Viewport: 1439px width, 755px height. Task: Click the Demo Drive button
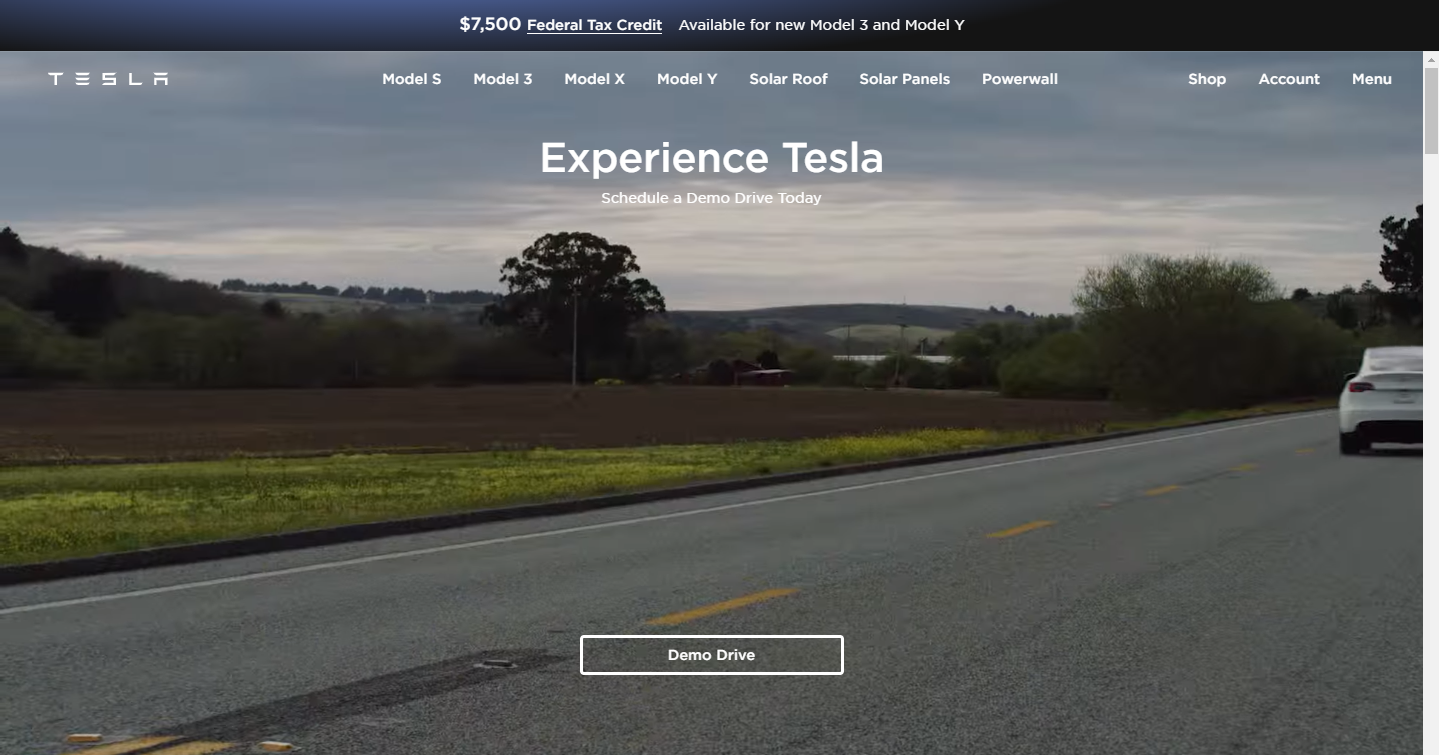[x=711, y=655]
